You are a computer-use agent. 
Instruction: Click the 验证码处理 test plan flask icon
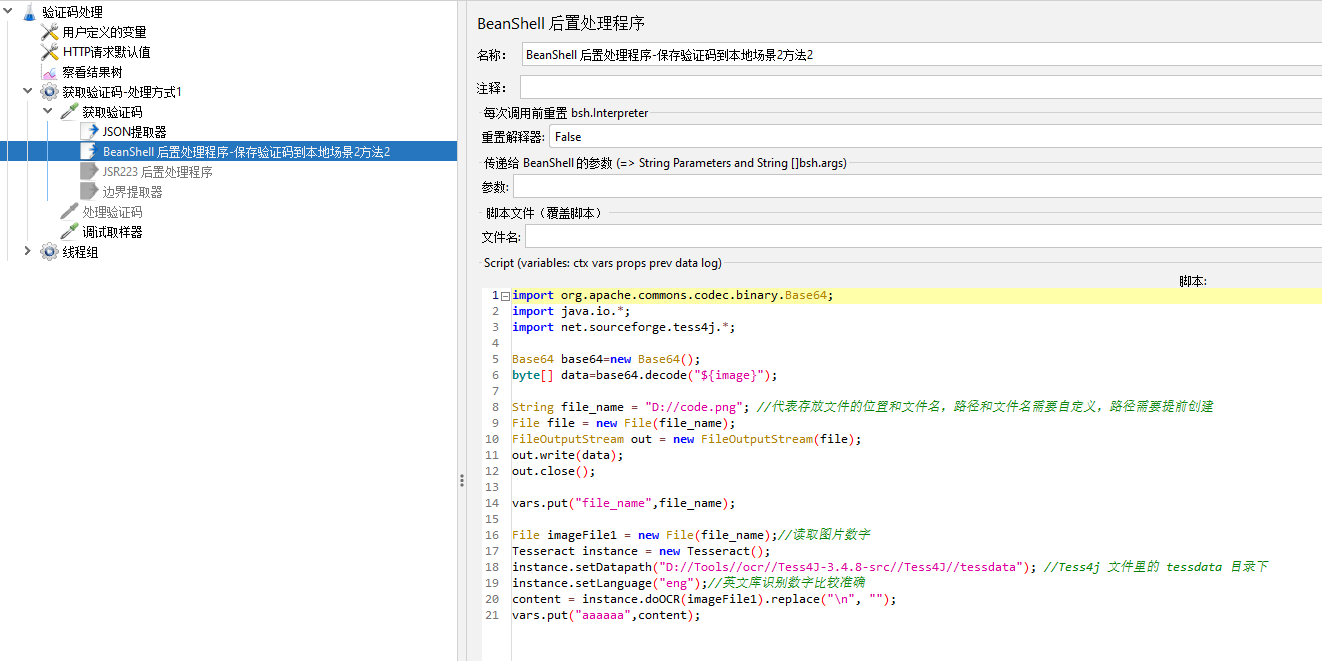(29, 12)
